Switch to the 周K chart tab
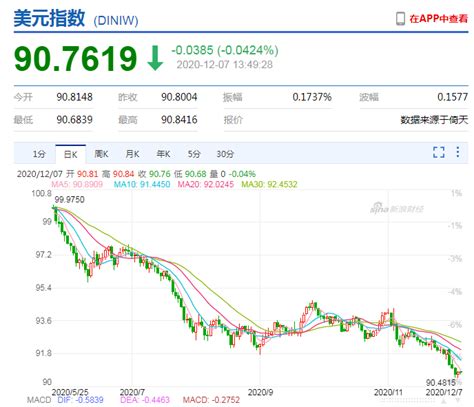The height and width of the screenshot is (407, 474). click(101, 154)
